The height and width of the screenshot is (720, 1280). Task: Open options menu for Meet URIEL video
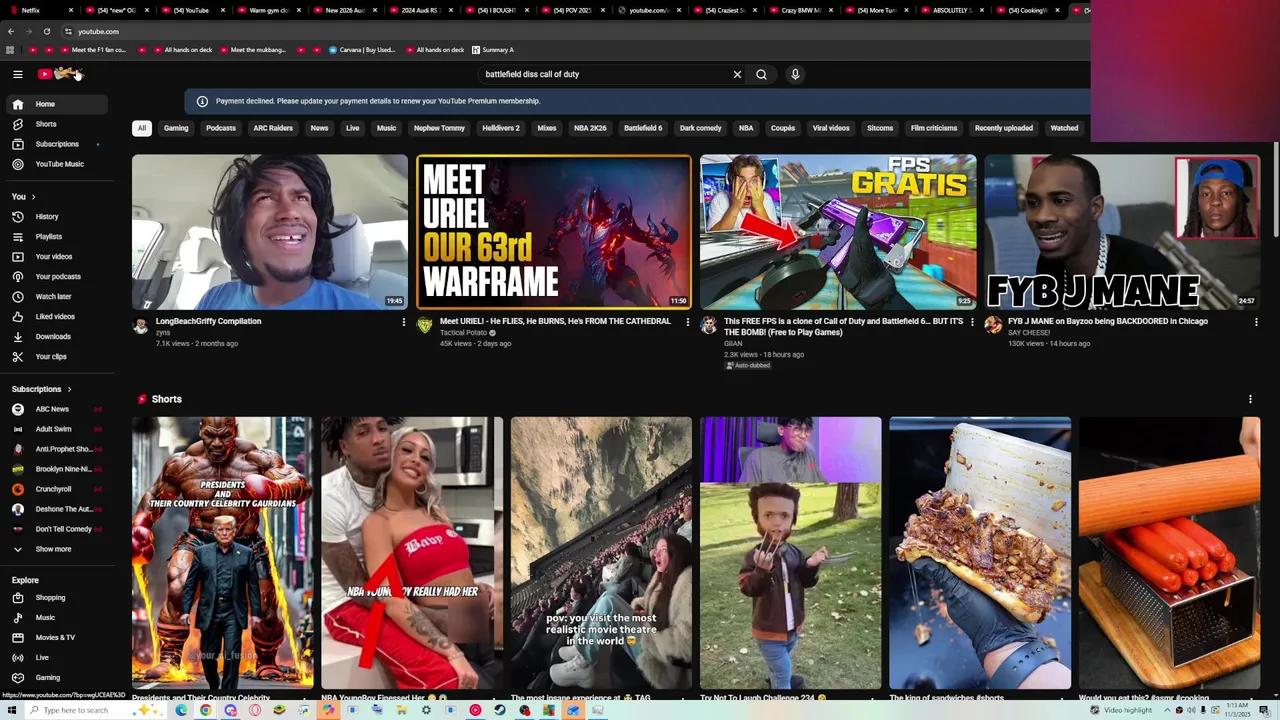coord(687,322)
